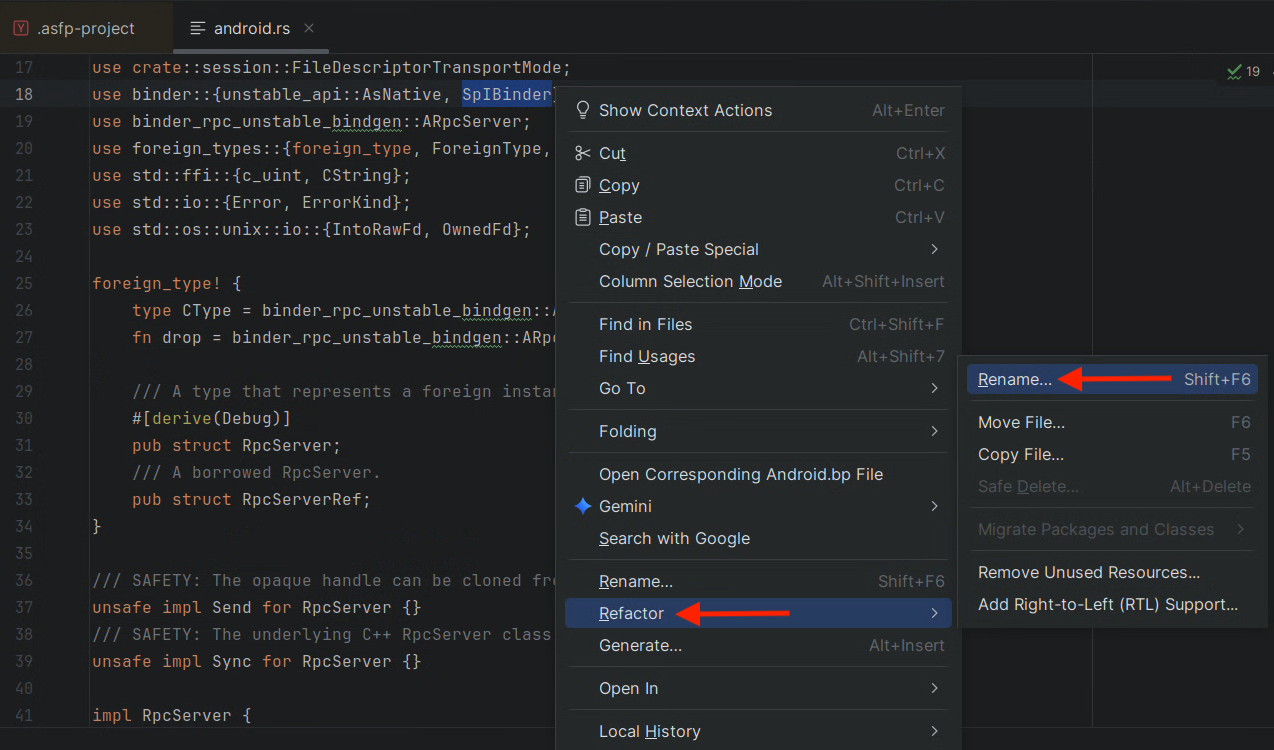Click the Paste icon in the context menu
The image size is (1274, 750).
[583, 217]
